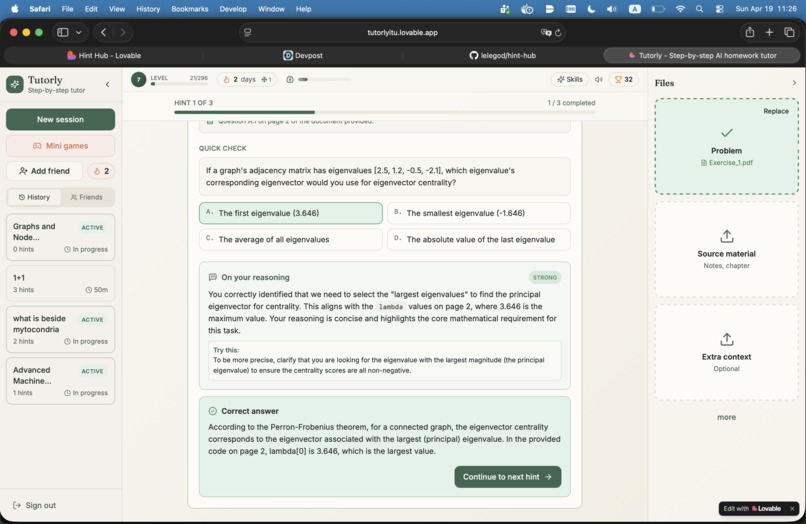Click Replace on the Problem file
The height and width of the screenshot is (524, 806).
[776, 112]
